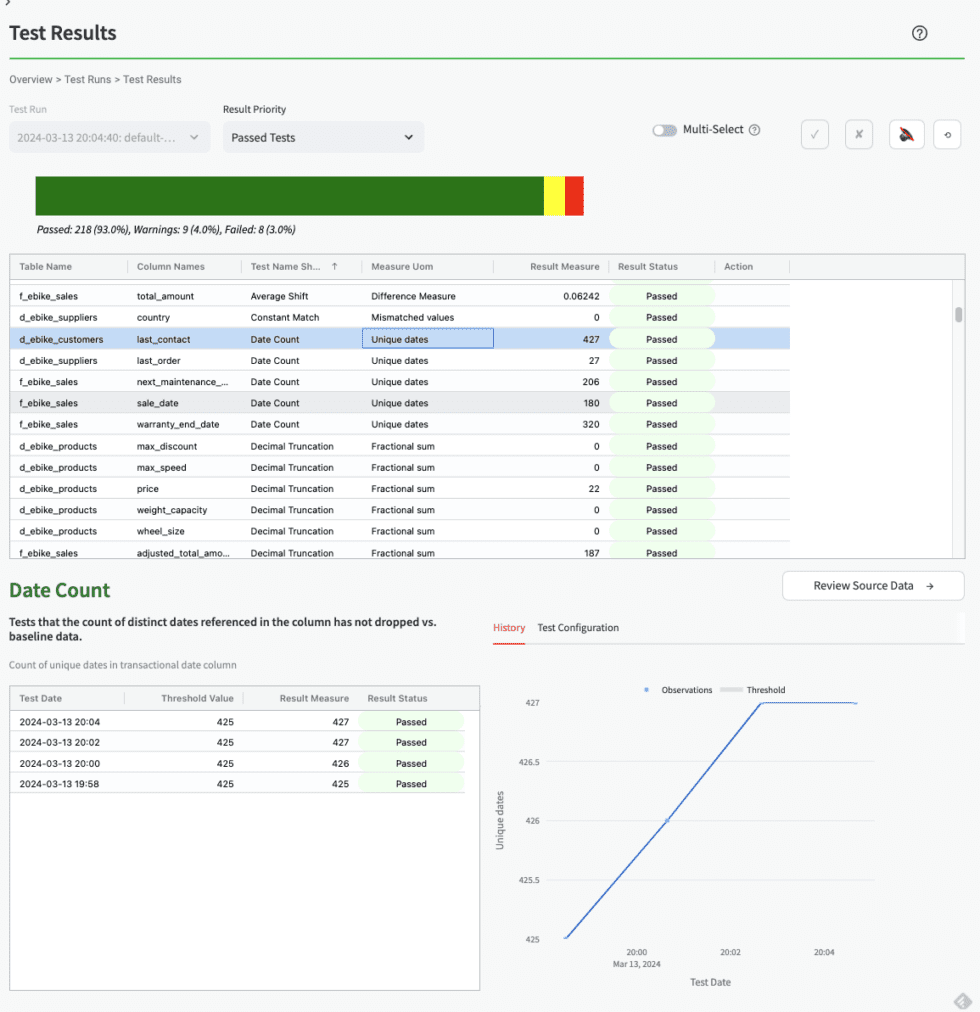Click the sort arrow on Test Name column
Screen dimensions: 980x1012
(x=333, y=267)
